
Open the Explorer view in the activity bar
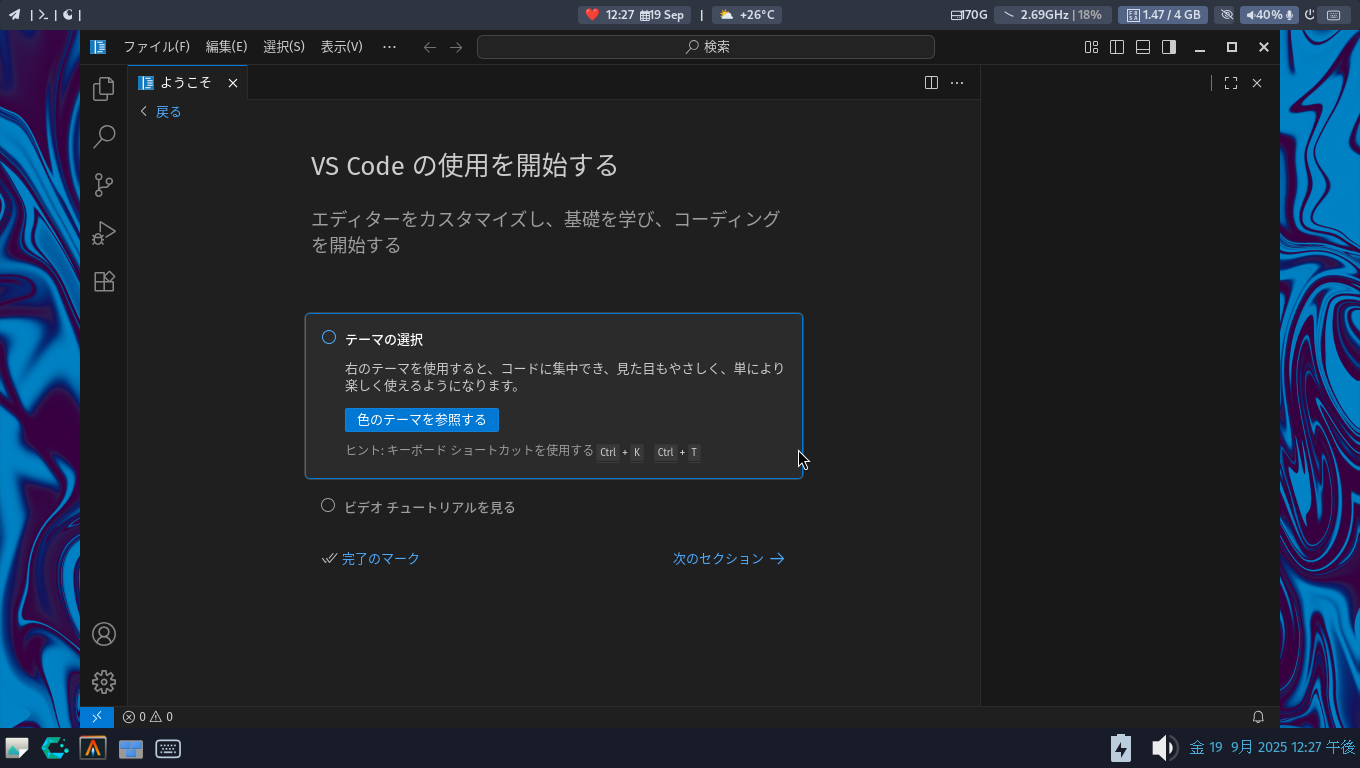click(103, 89)
